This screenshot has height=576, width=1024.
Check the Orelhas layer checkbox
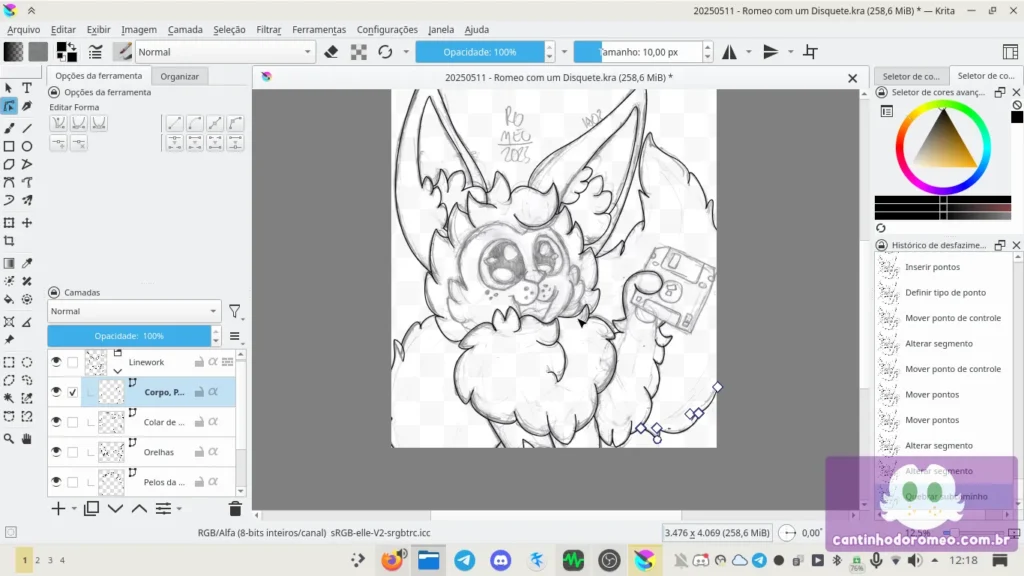[x=72, y=452]
